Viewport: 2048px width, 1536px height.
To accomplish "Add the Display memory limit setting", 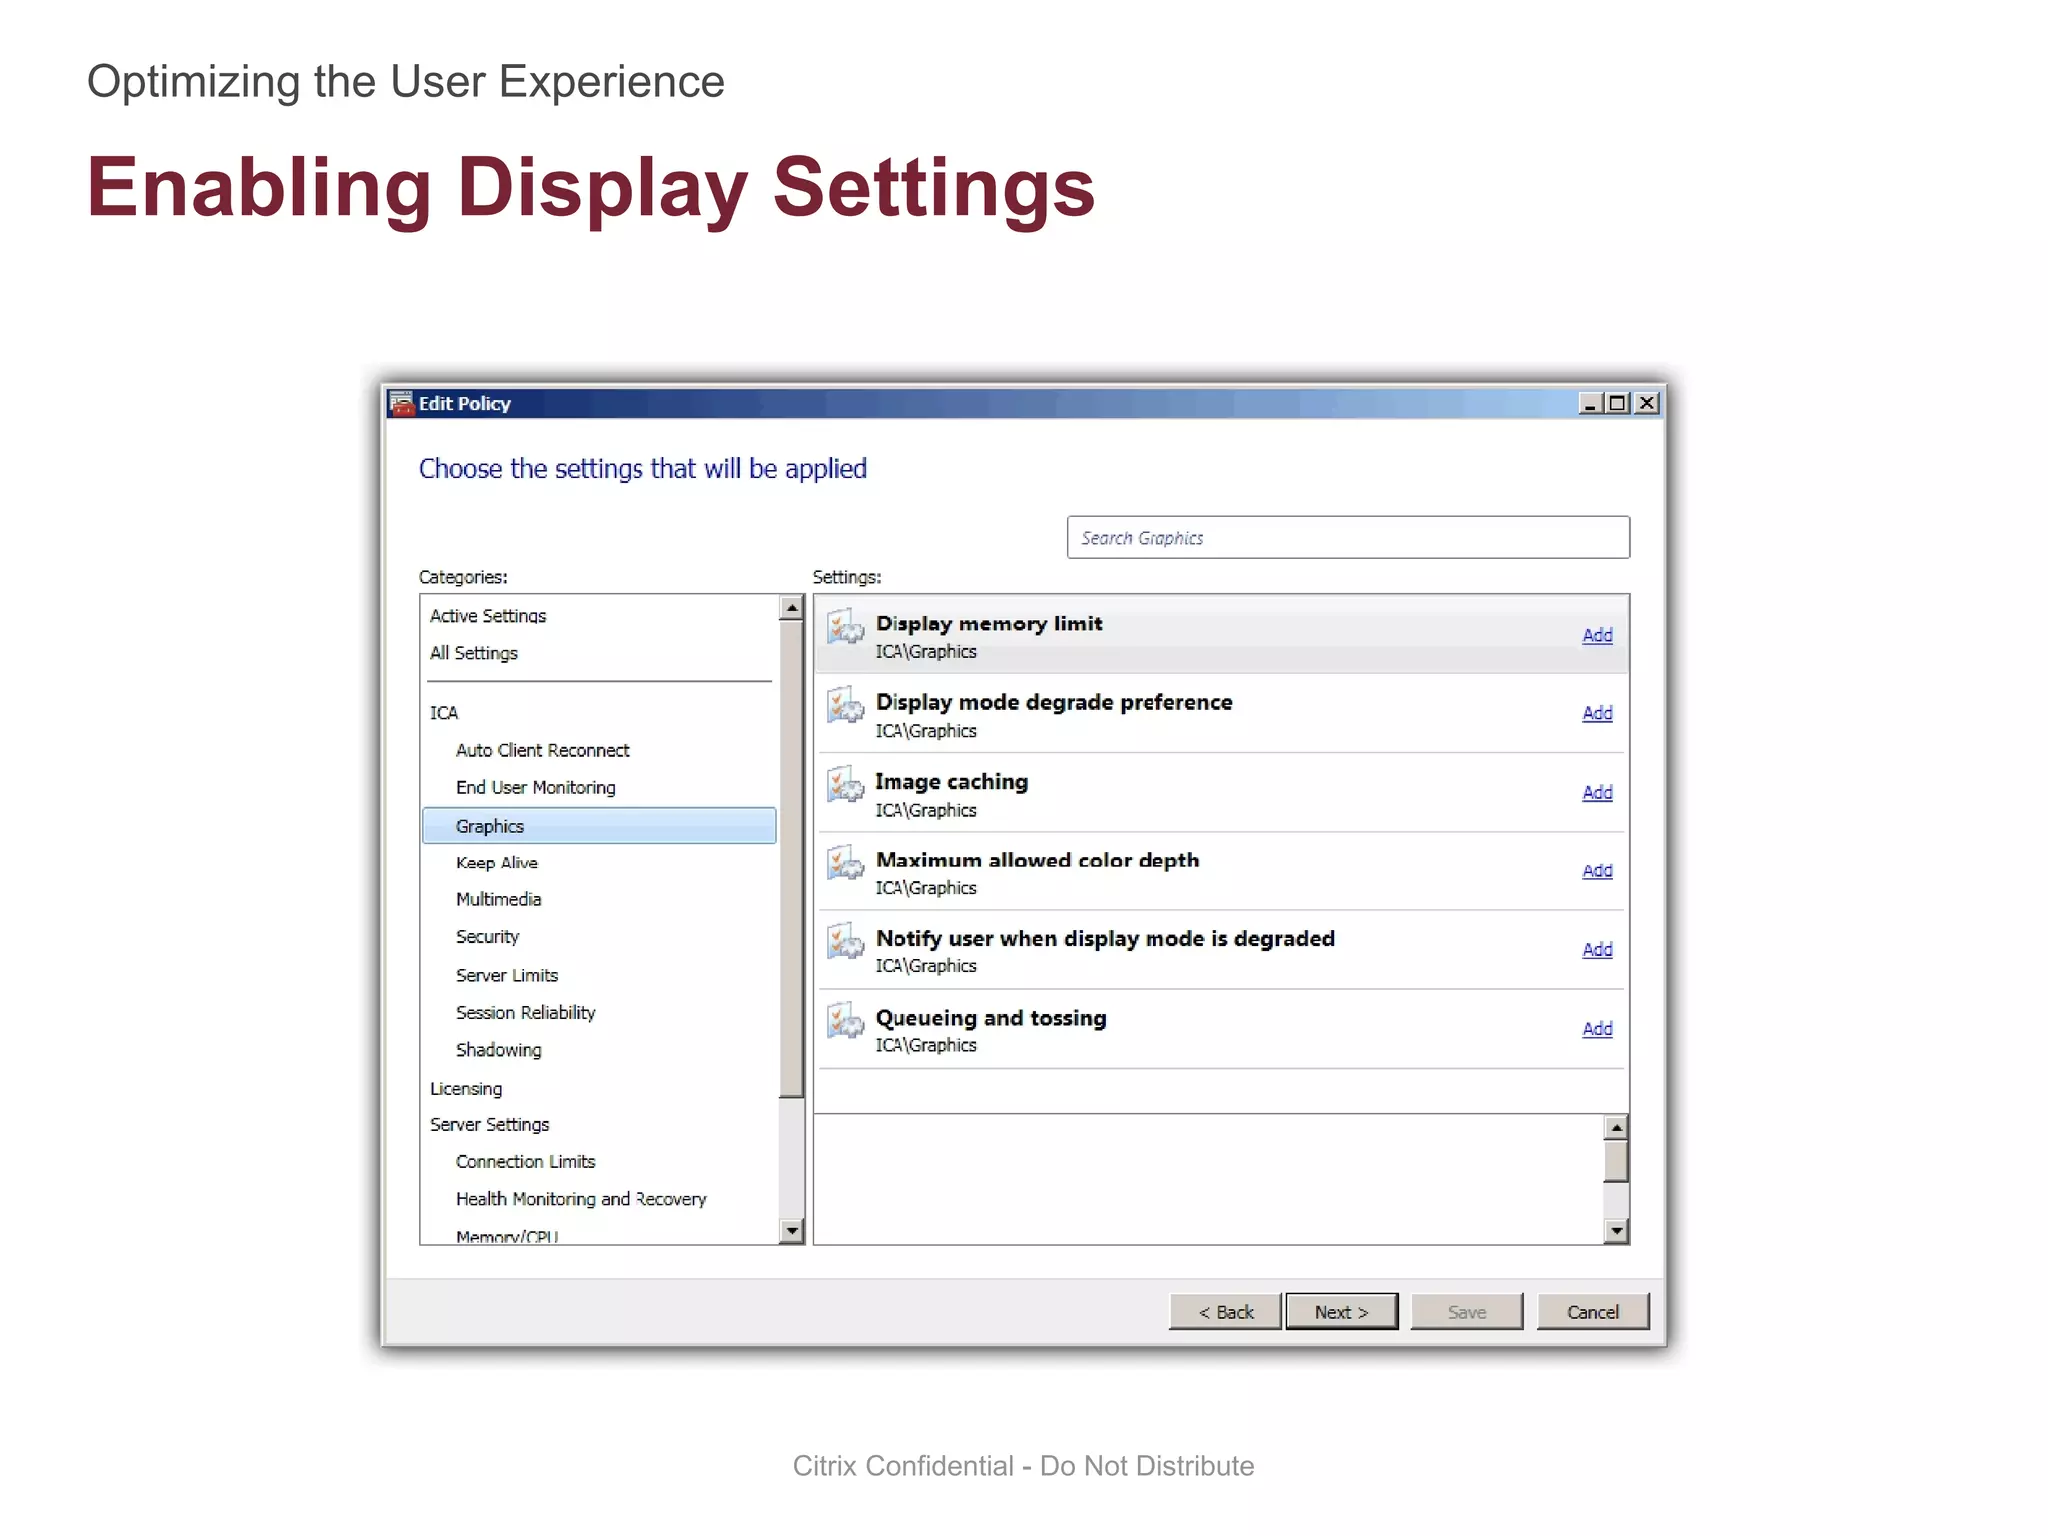I will pyautogui.click(x=1597, y=635).
